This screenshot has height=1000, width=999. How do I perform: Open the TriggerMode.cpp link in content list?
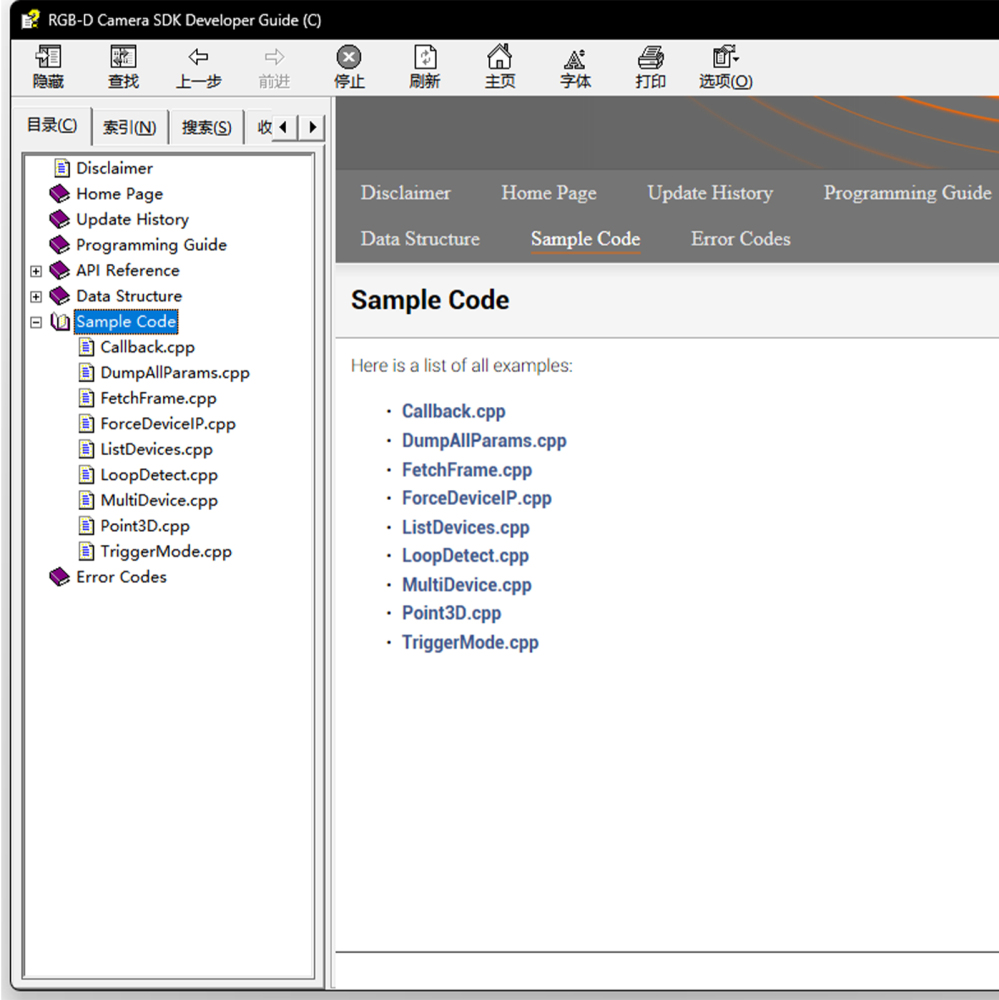coord(470,643)
